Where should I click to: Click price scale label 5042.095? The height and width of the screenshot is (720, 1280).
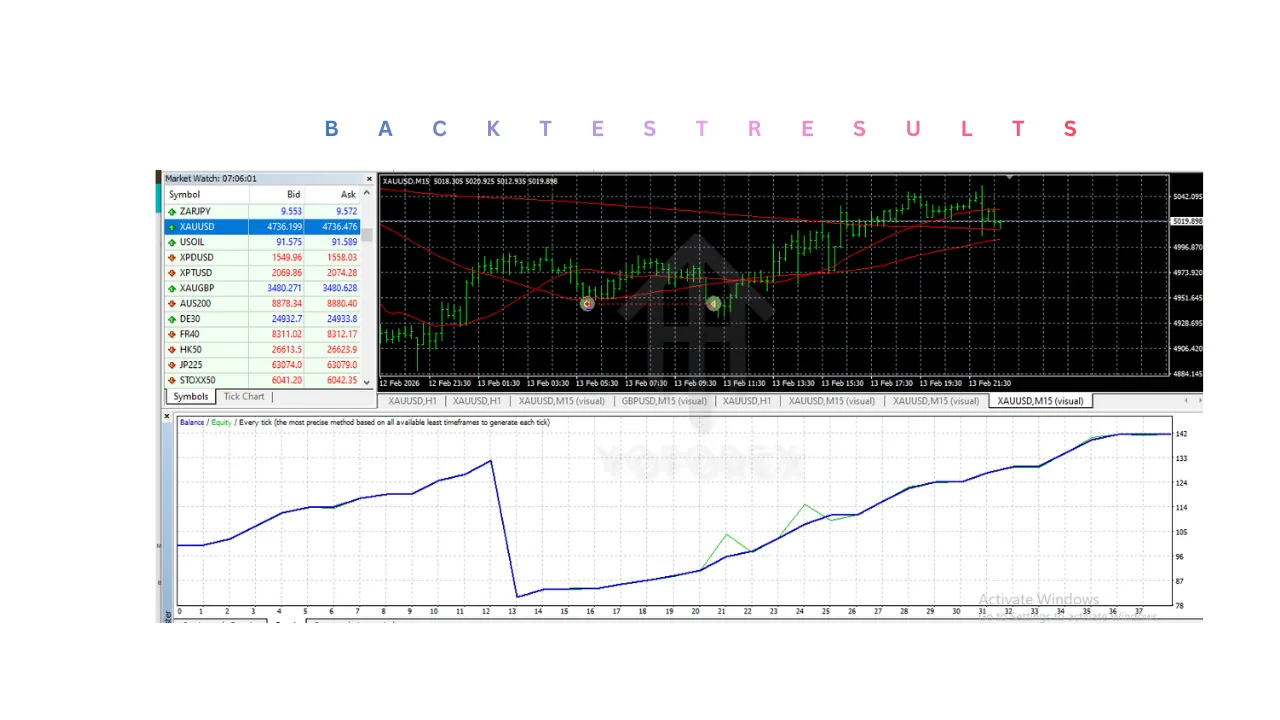pos(1187,196)
